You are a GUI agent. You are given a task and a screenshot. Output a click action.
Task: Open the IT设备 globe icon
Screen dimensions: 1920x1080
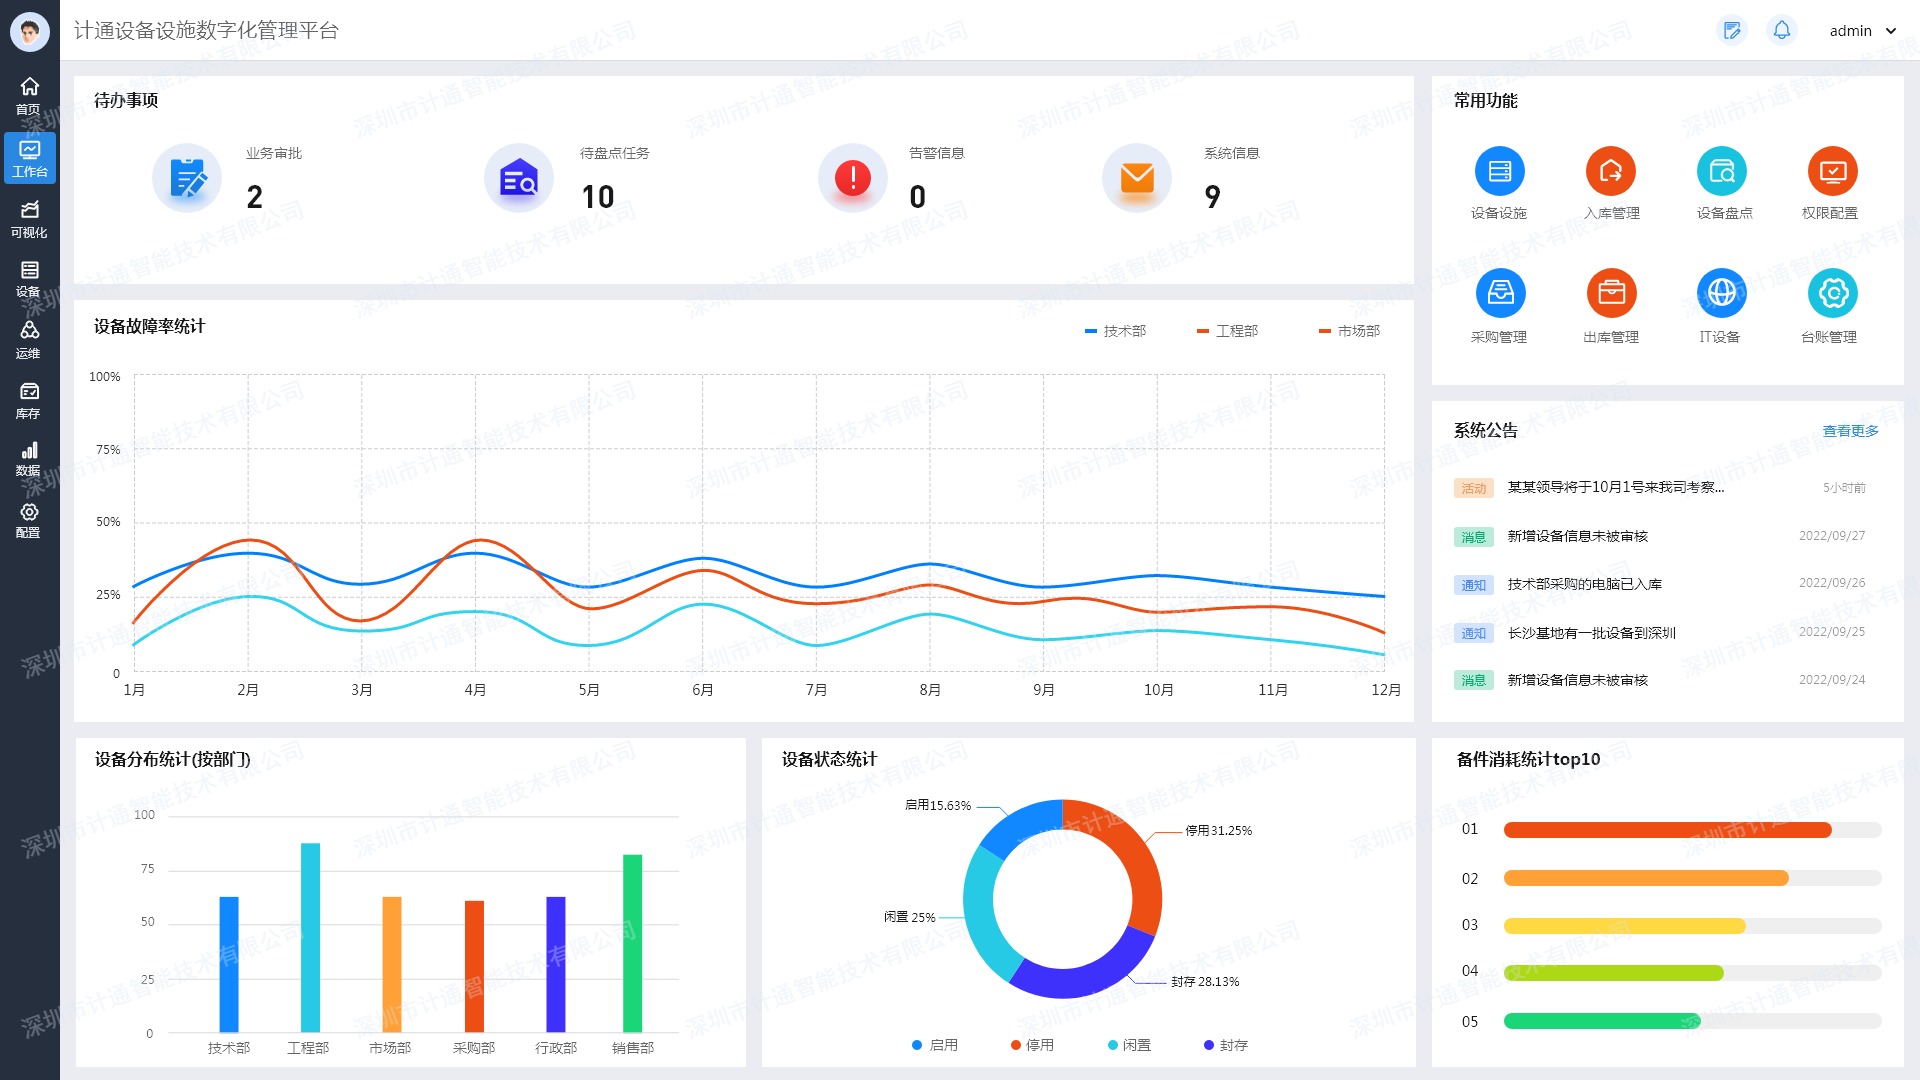tap(1721, 294)
